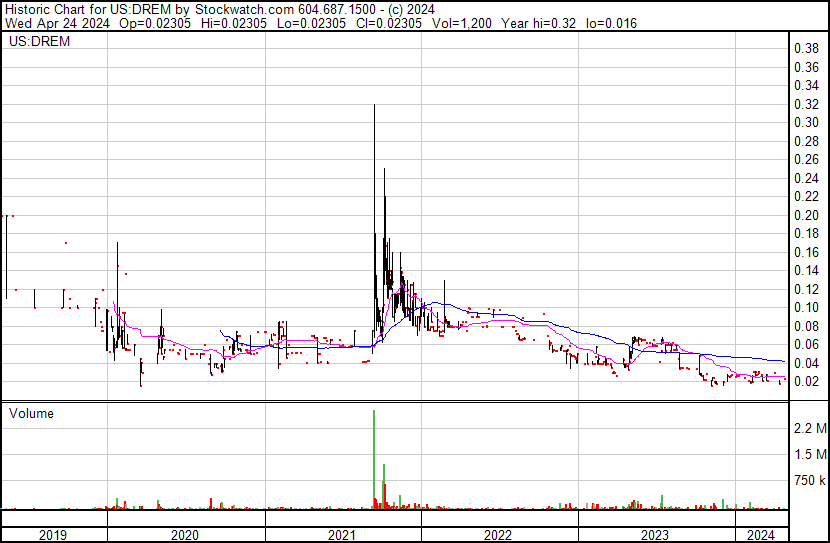Click the Volume panel label
The image size is (830, 543).
tap(31, 413)
